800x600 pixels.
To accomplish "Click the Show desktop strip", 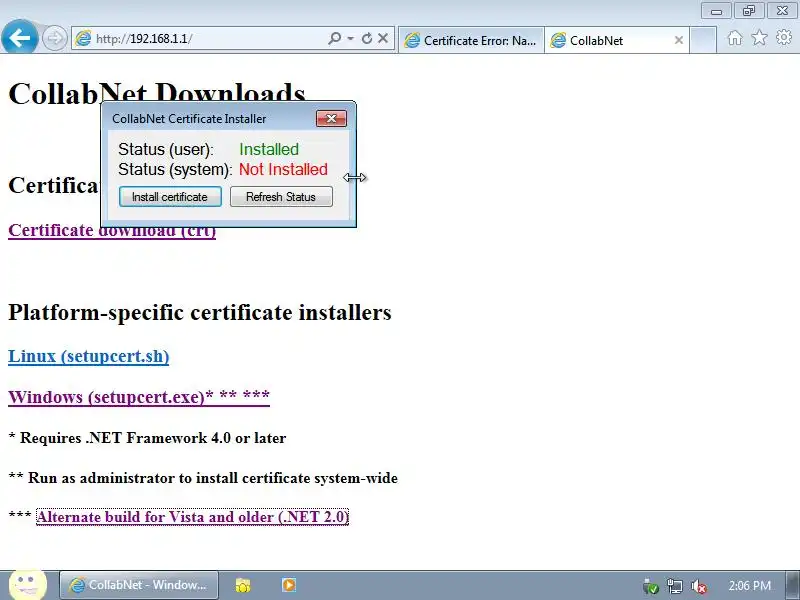I will [x=793, y=585].
